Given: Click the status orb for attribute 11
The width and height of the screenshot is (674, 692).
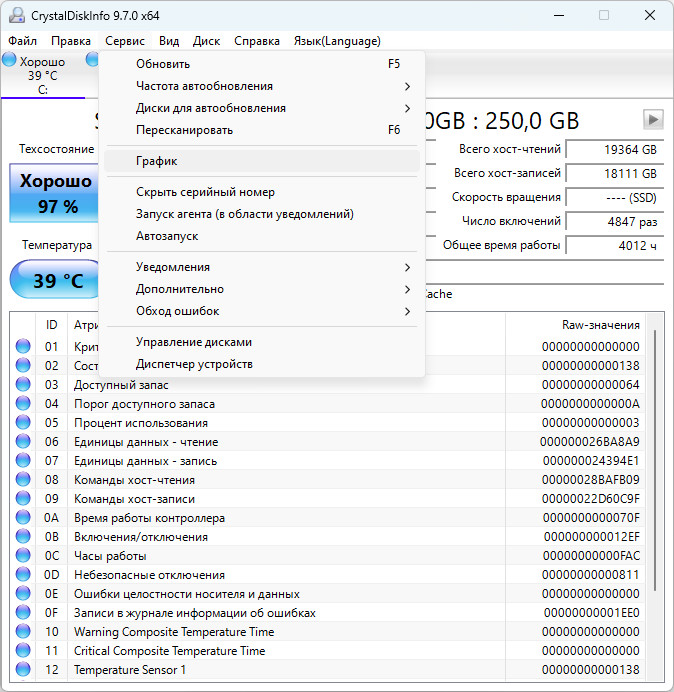Looking at the screenshot, I should pyautogui.click(x=23, y=650).
